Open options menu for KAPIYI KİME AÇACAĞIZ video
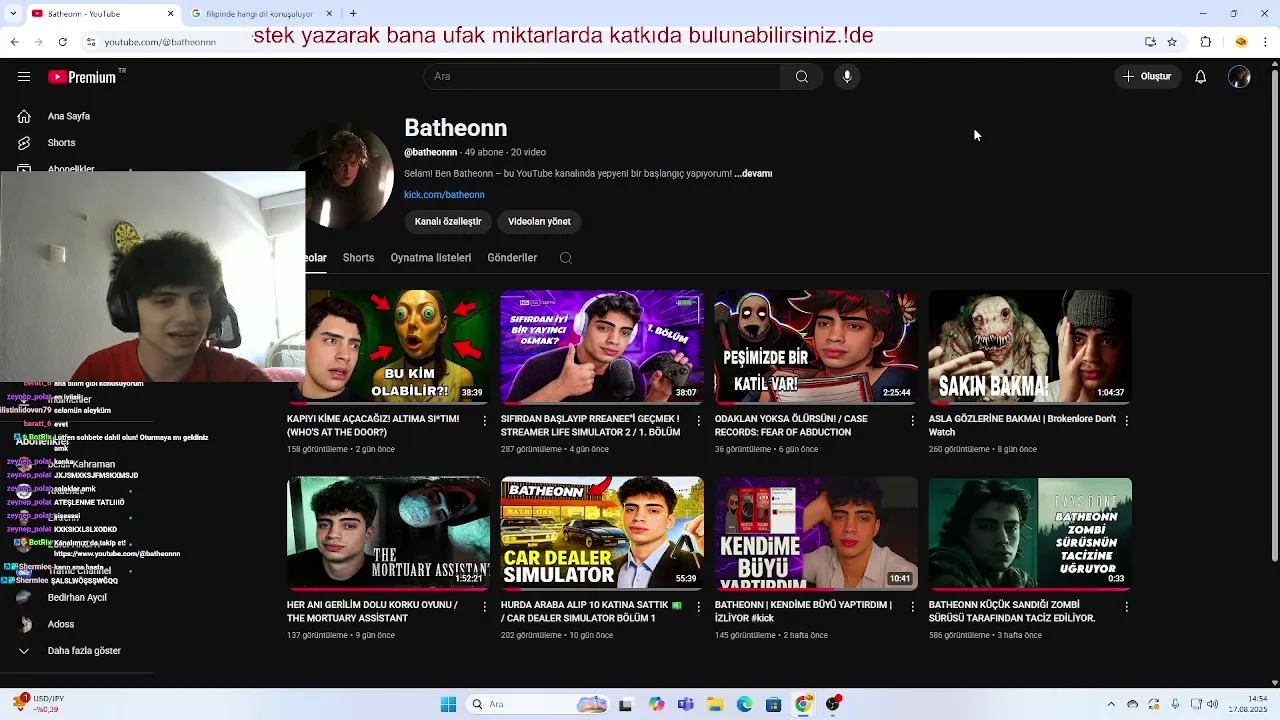Screen dimensions: 1280x720 [x=484, y=421]
